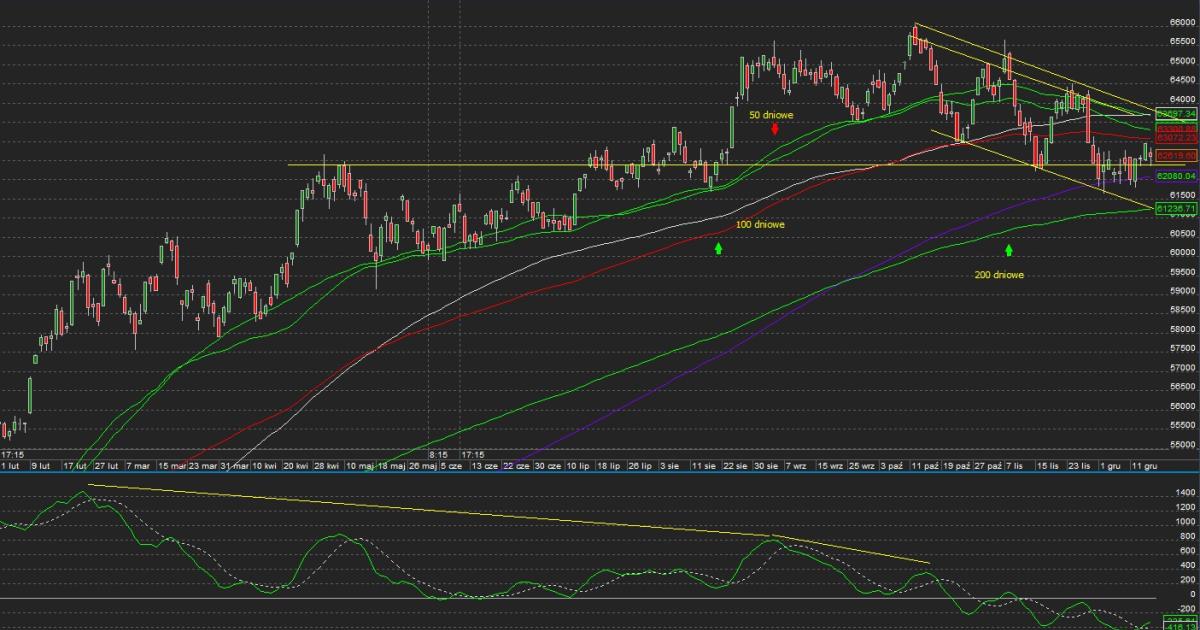This screenshot has height=630, width=1200.
Task: Click the red down arrow below '50 dniowe'
Action: (x=775, y=129)
